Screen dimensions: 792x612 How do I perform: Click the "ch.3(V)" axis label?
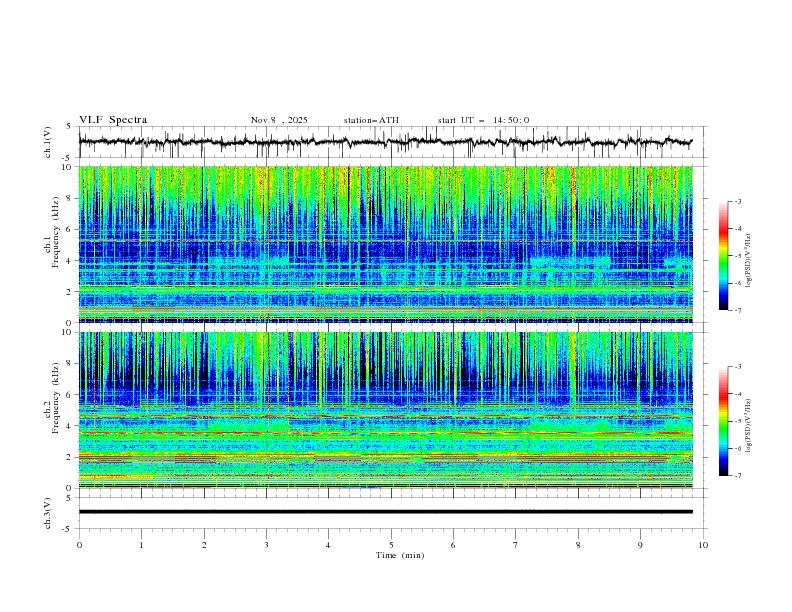(x=48, y=513)
